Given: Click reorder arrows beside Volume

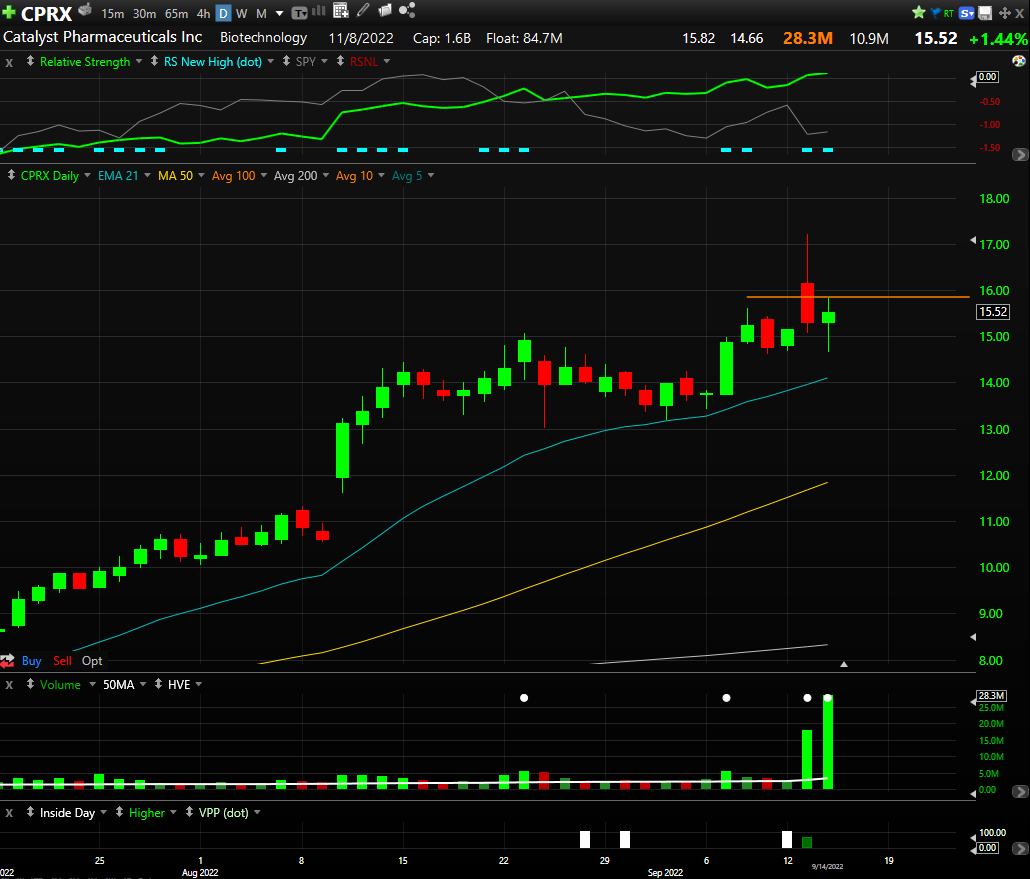Looking at the screenshot, I should (30, 684).
